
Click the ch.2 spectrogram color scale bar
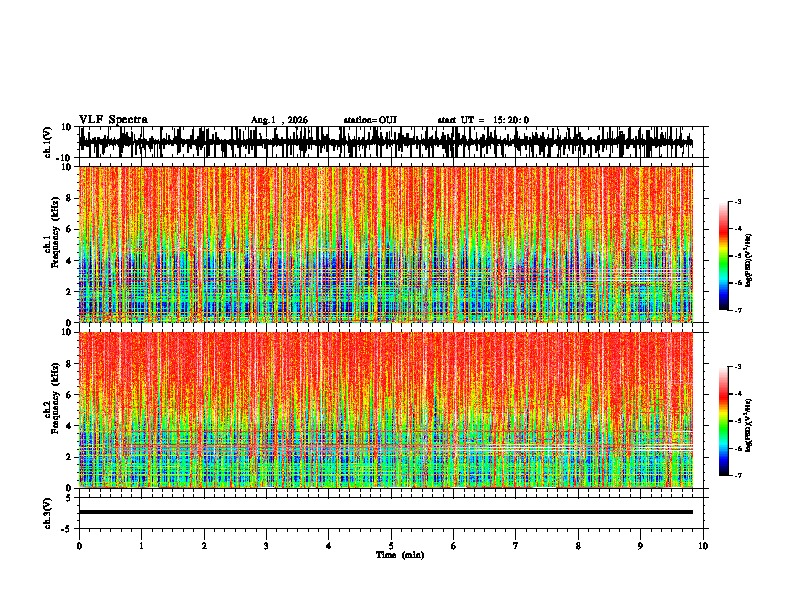pos(724,421)
